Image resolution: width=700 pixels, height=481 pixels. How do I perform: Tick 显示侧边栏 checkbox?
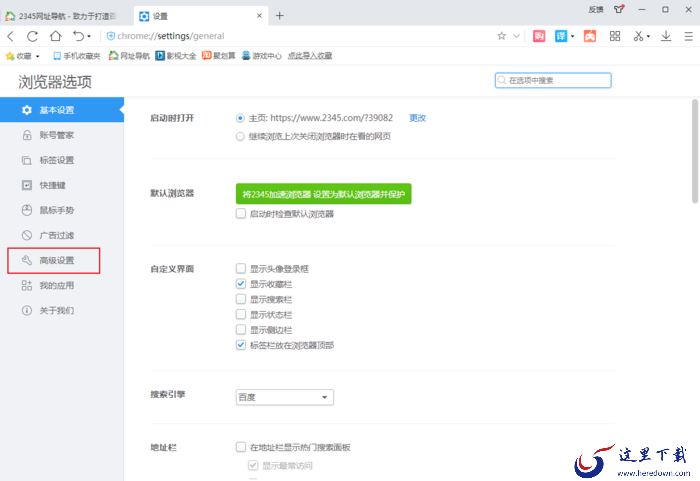tap(241, 330)
